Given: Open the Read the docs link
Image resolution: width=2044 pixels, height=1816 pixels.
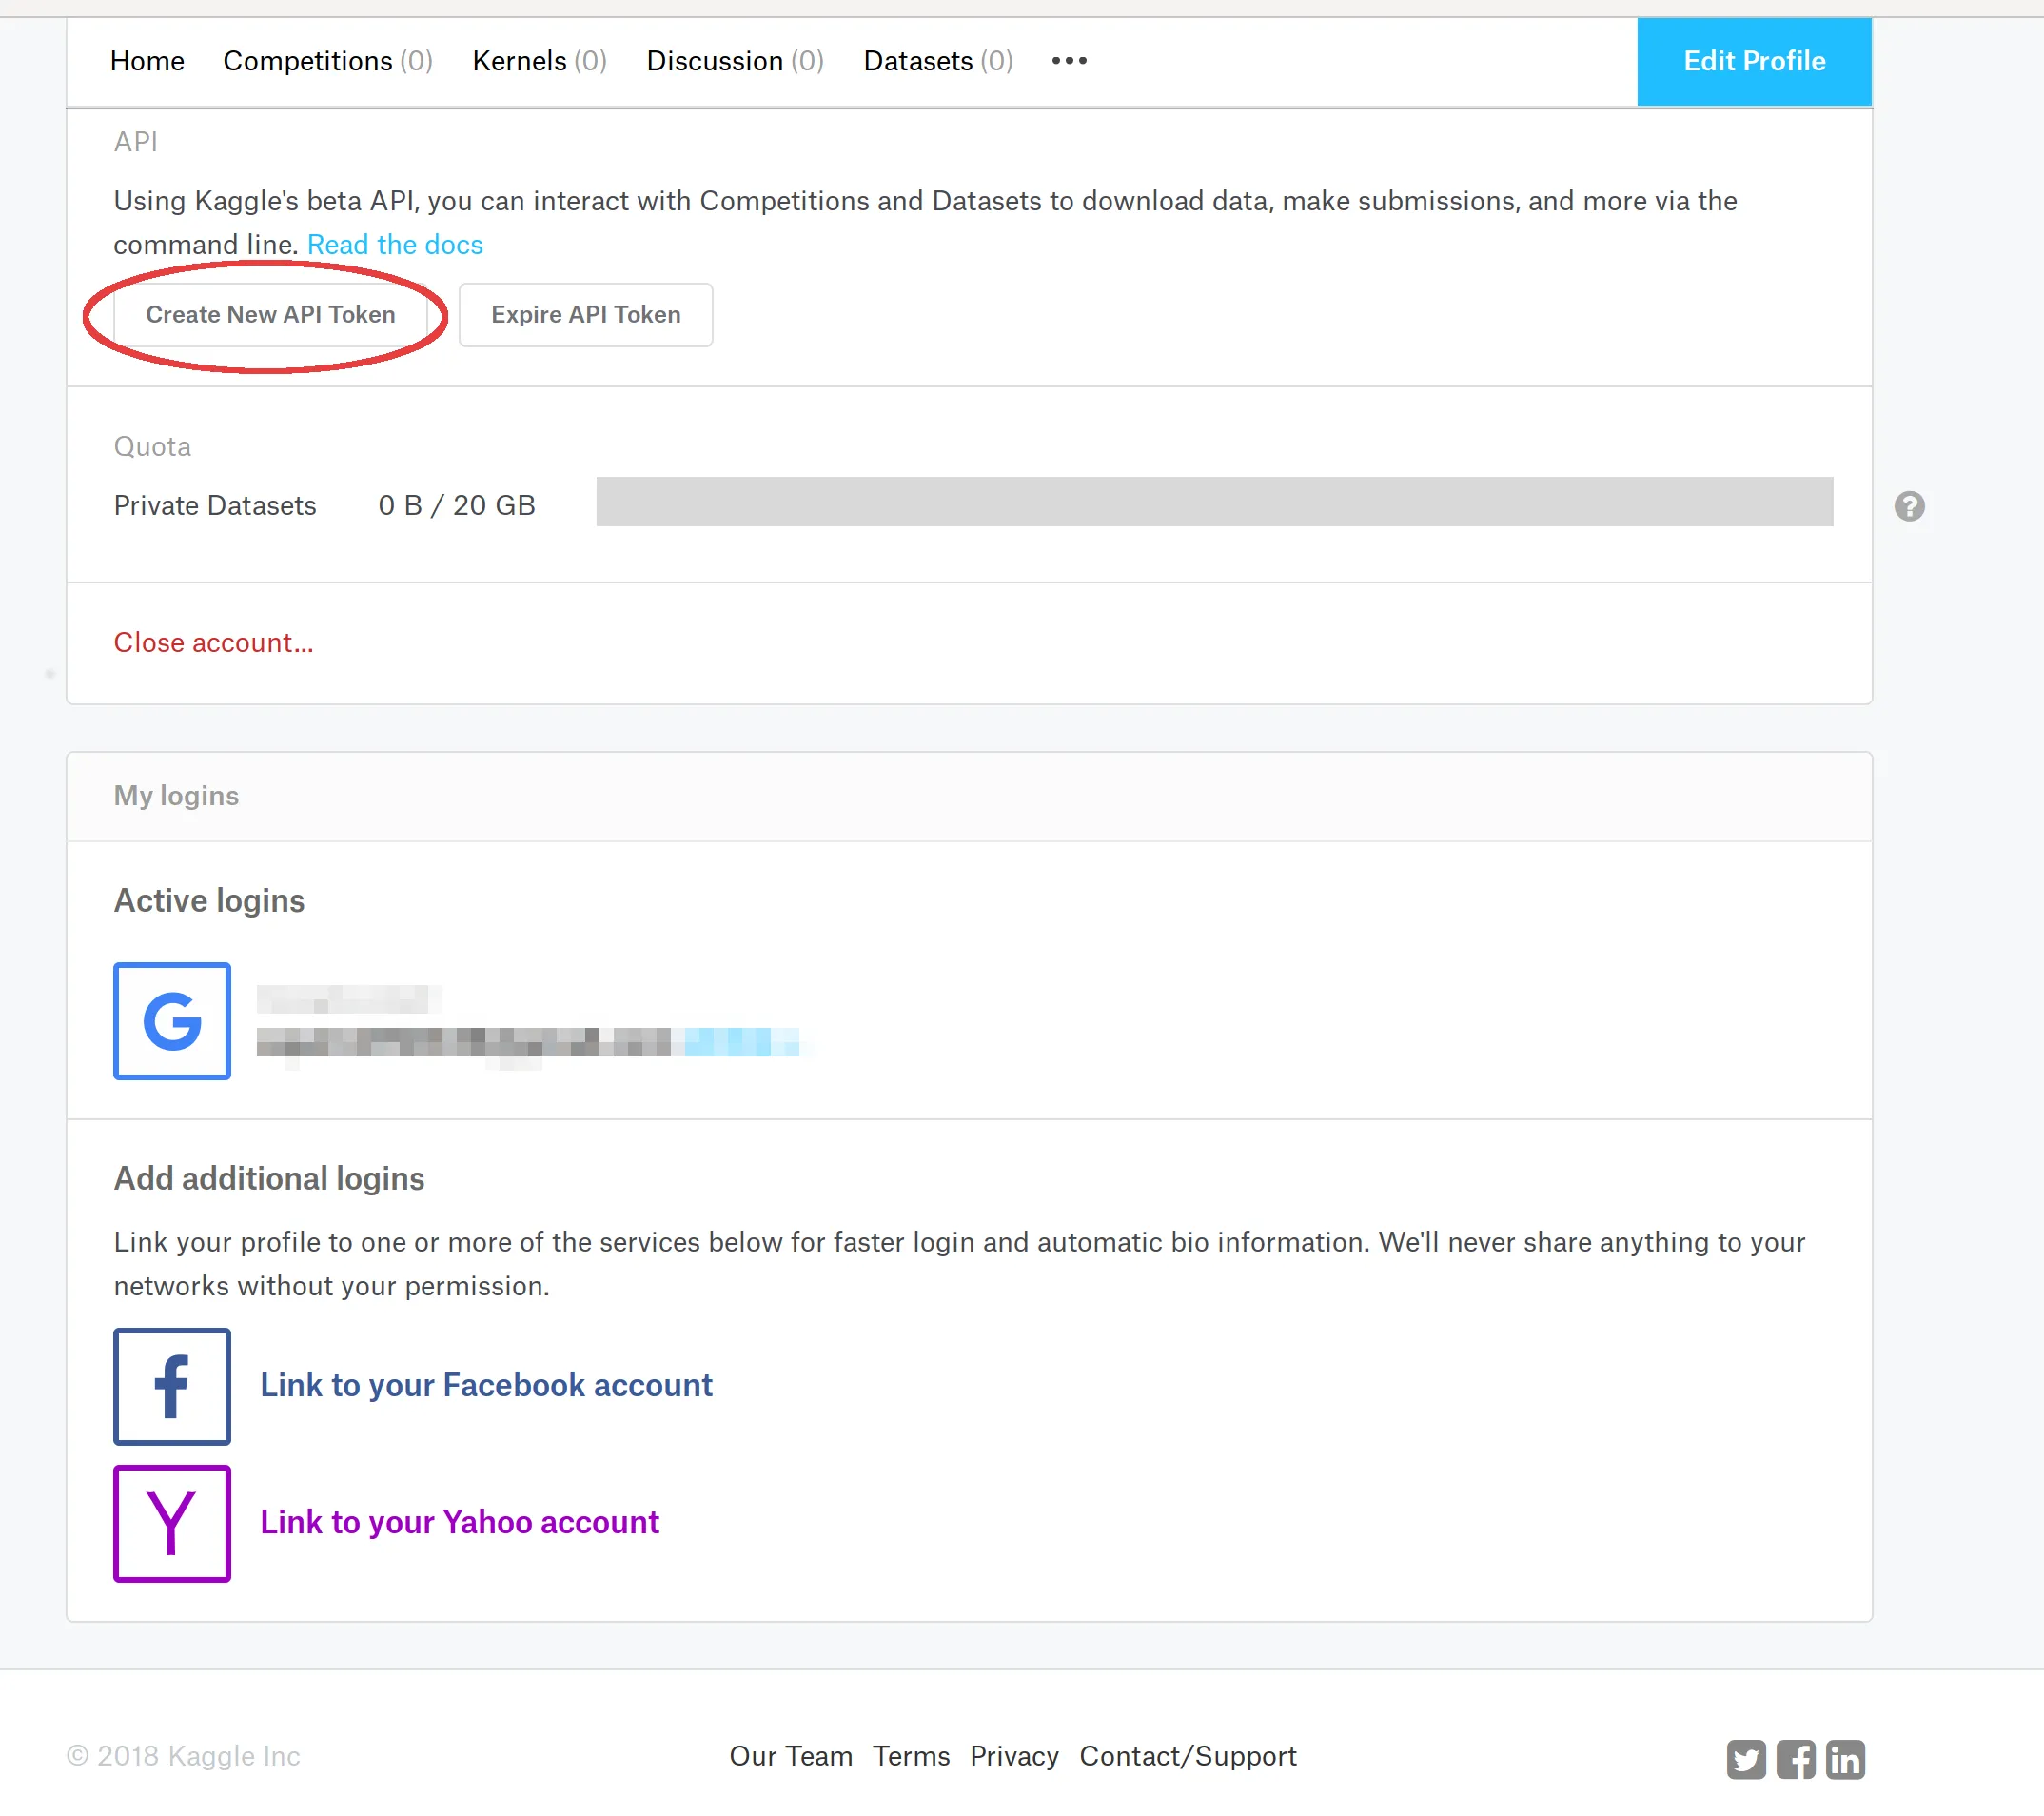Looking at the screenshot, I should coord(395,245).
